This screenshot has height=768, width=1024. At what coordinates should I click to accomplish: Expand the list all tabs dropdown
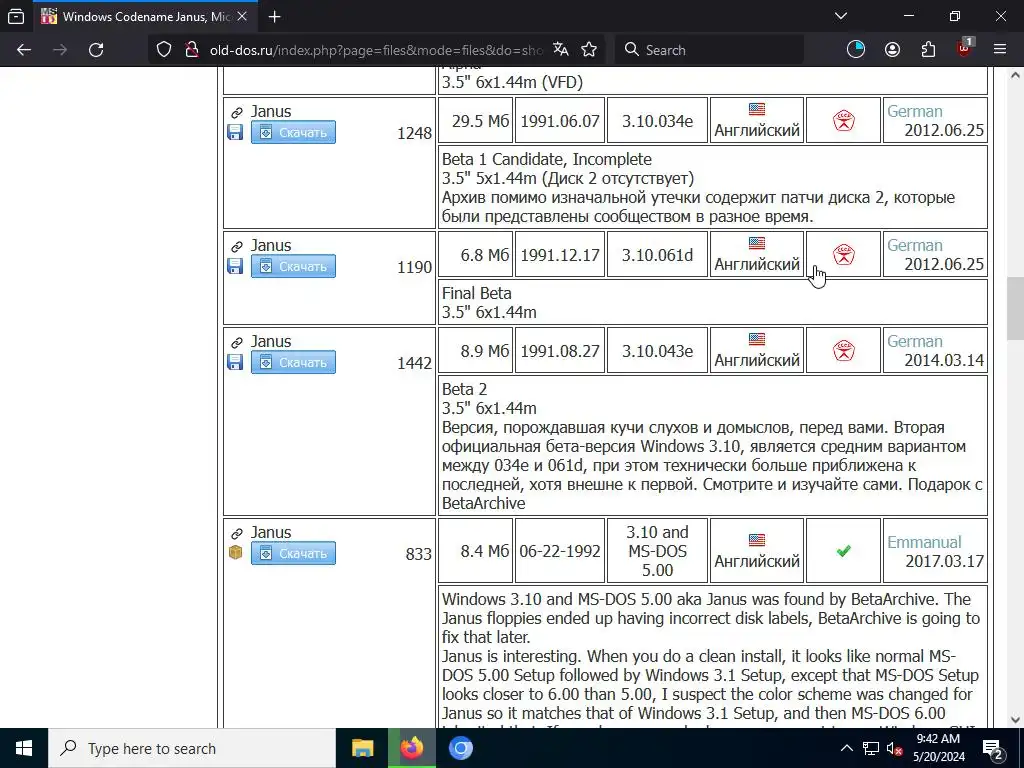[841, 16]
